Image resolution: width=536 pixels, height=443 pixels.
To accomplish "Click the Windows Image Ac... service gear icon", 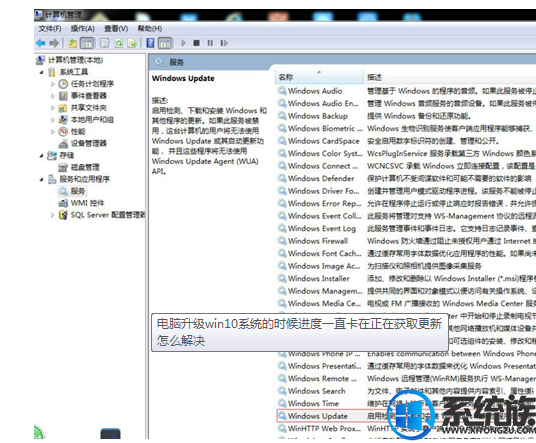I will pos(282,266).
